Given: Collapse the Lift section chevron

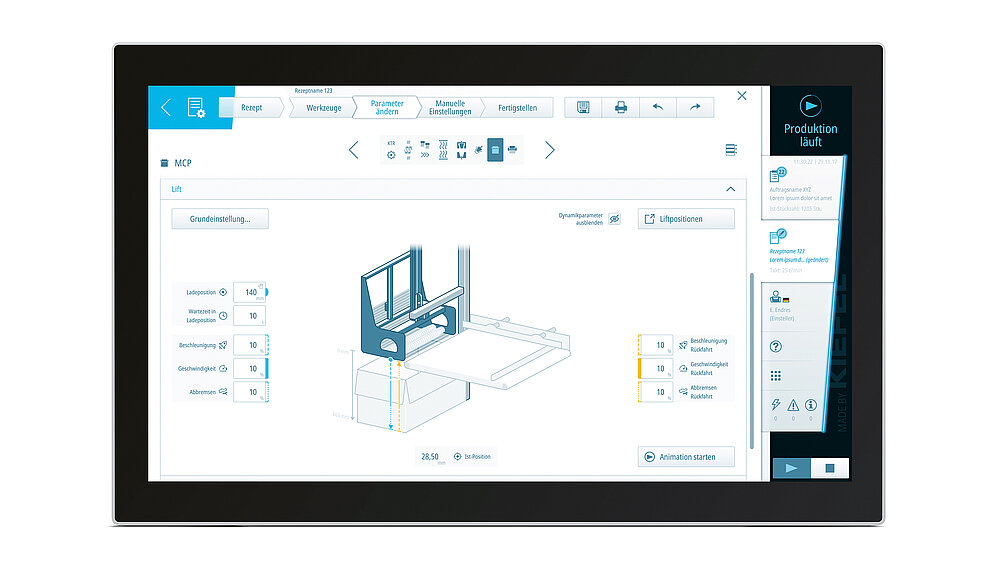Looking at the screenshot, I should pyautogui.click(x=730, y=189).
